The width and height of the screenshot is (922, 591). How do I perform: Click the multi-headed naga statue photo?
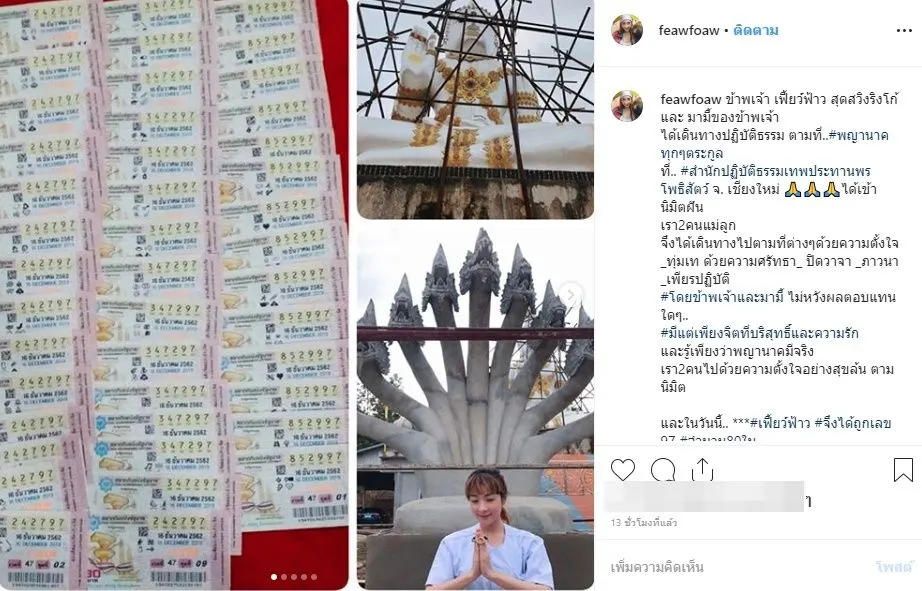click(475, 406)
